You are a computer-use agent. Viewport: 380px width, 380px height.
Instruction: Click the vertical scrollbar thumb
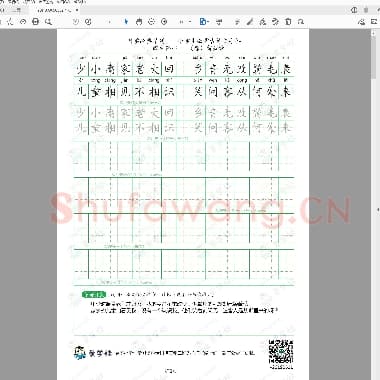tap(373, 56)
